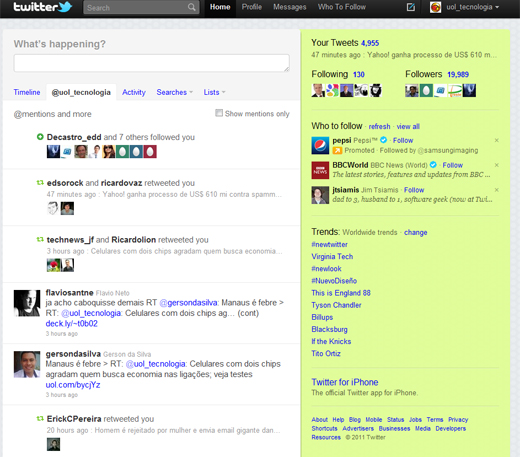
Task: Enable Show mentions only checkbox
Action: click(219, 113)
